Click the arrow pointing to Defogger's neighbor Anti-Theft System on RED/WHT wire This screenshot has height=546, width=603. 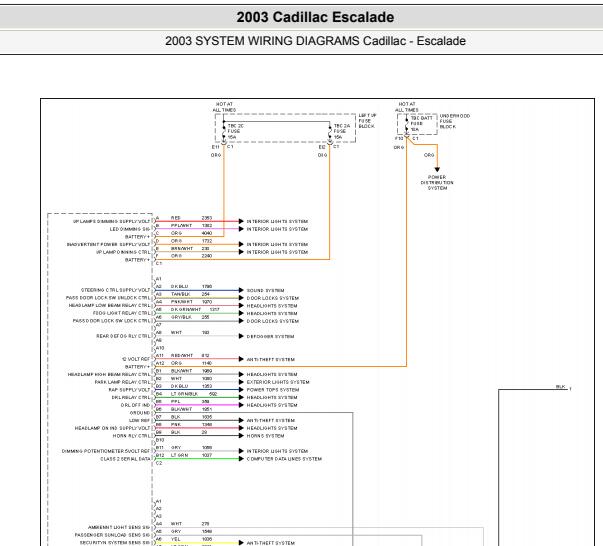point(241,359)
